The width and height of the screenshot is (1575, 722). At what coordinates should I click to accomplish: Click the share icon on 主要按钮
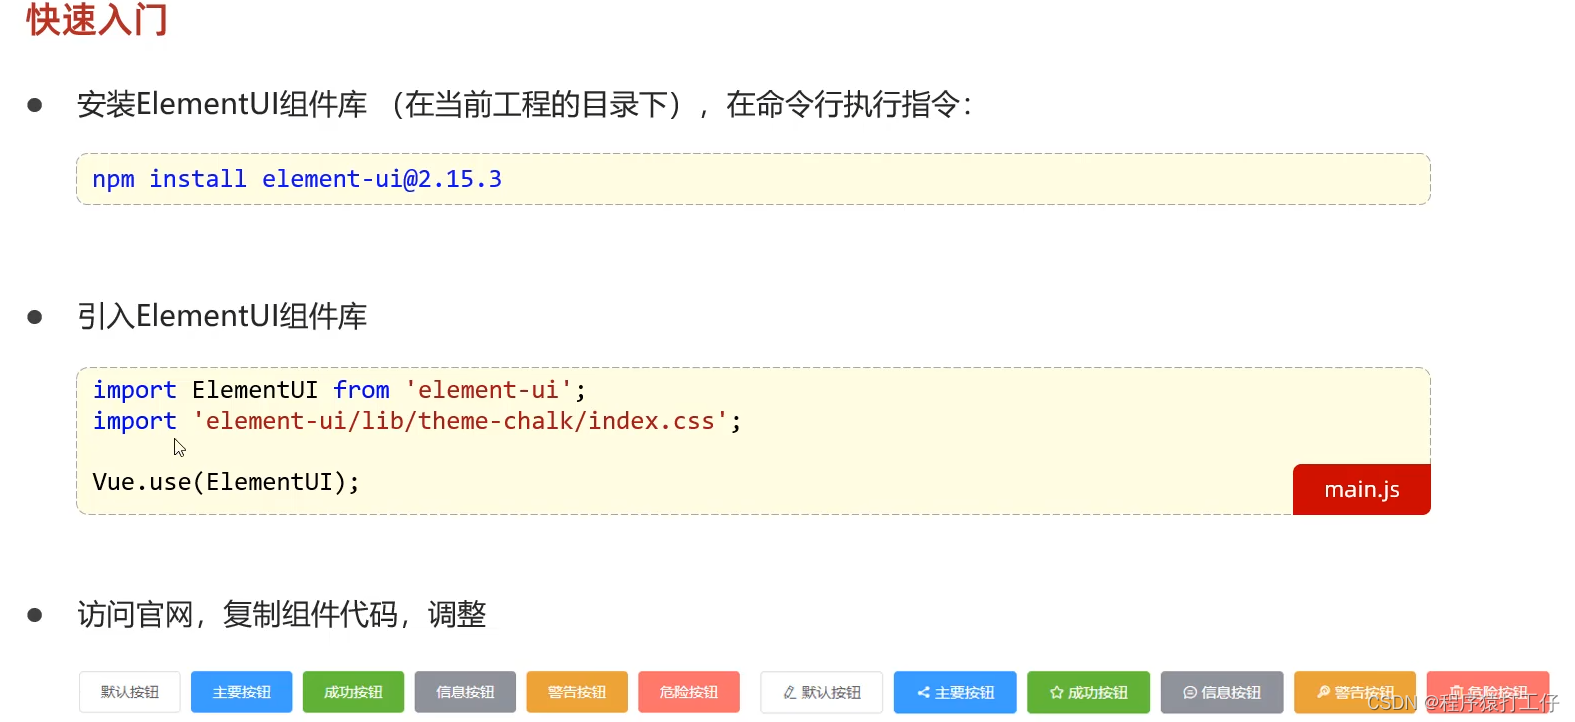(x=923, y=692)
